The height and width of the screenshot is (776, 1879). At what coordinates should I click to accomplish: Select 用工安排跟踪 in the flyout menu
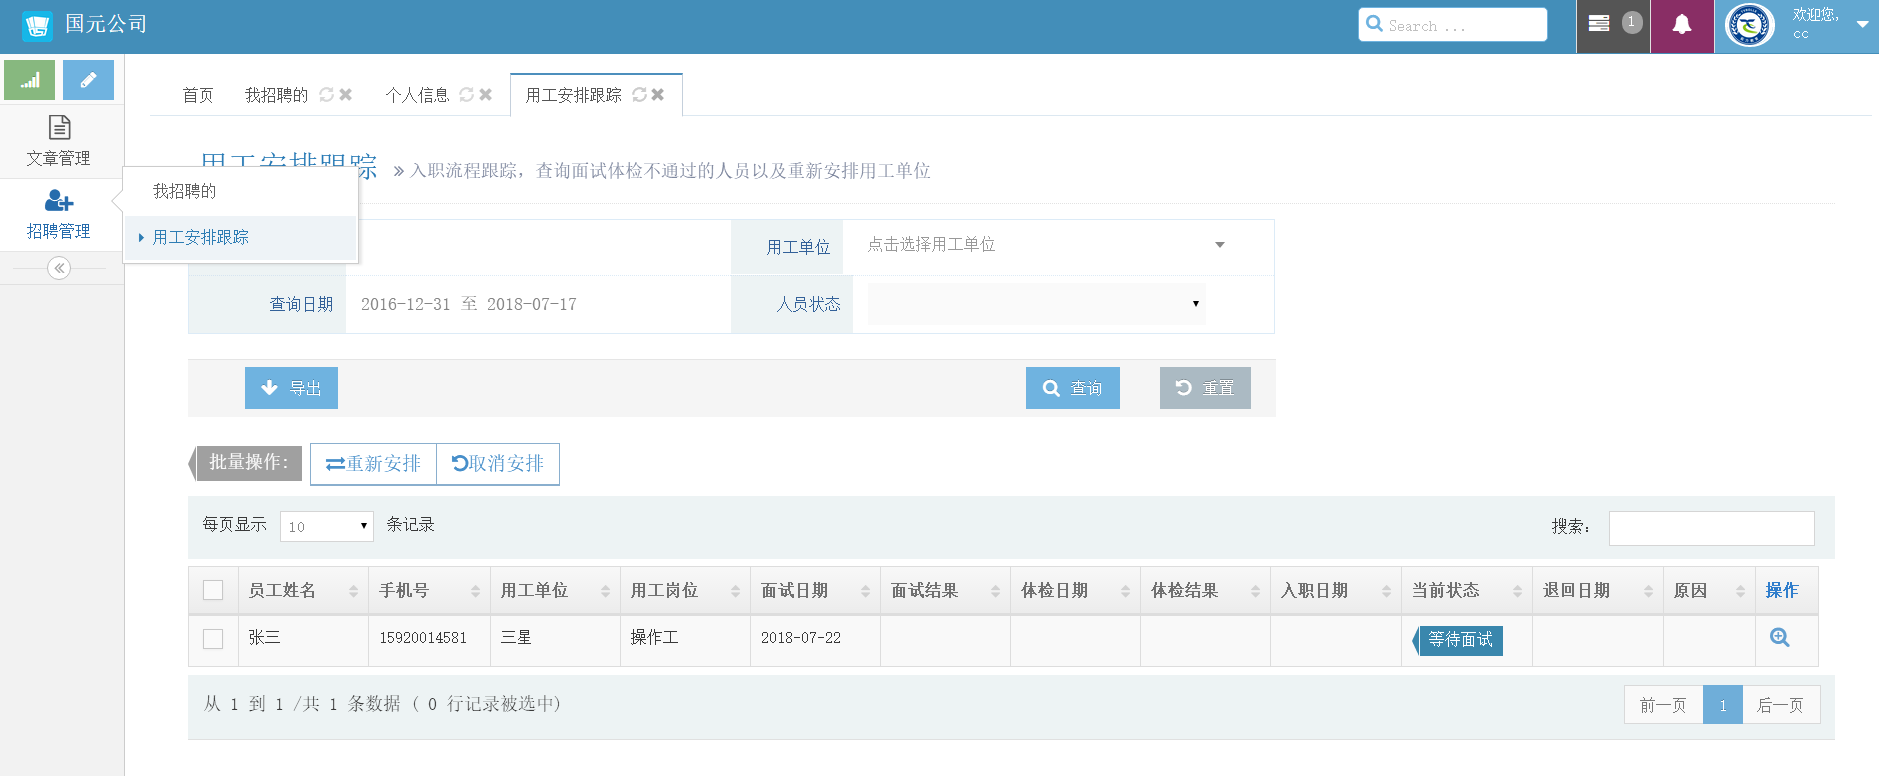click(x=200, y=237)
